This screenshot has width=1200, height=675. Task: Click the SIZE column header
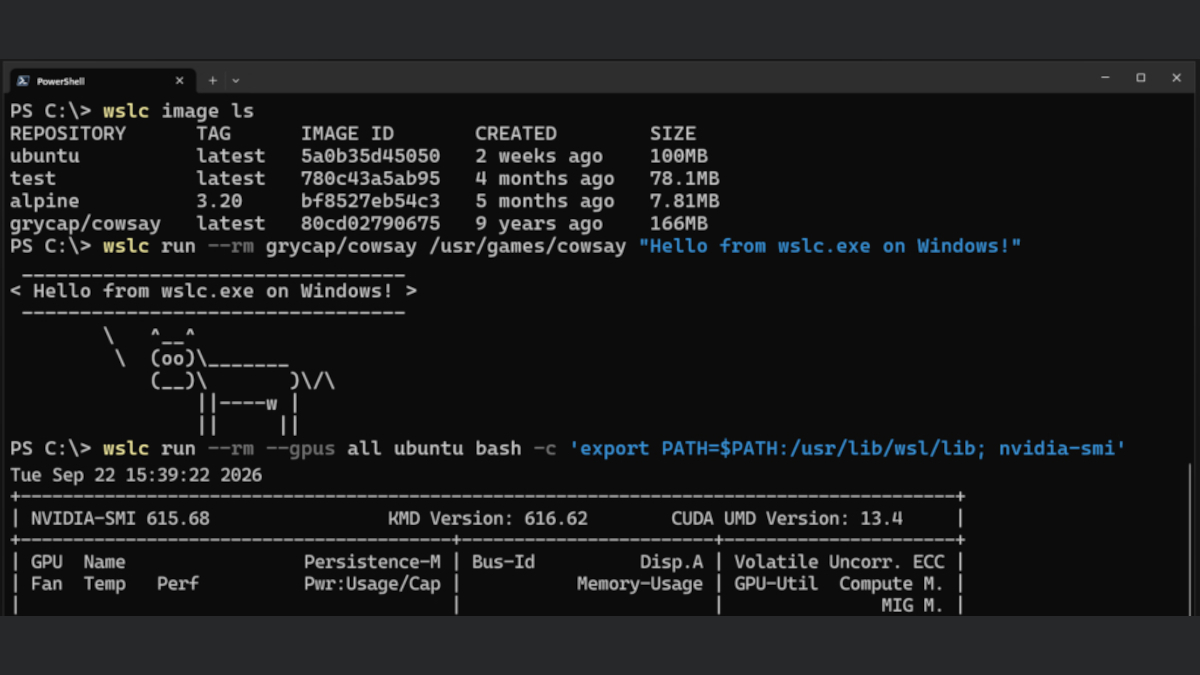point(673,134)
